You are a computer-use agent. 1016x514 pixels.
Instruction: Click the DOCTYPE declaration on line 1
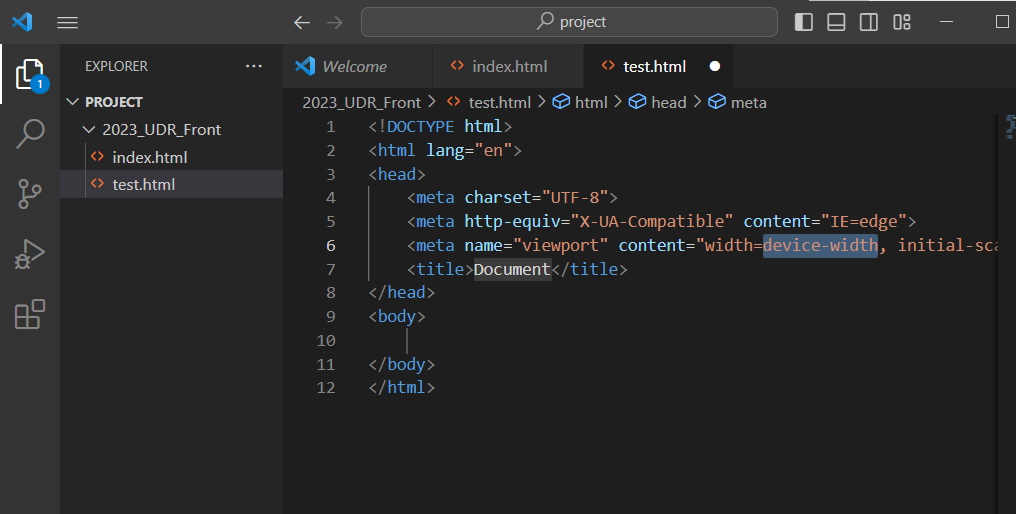(440, 126)
